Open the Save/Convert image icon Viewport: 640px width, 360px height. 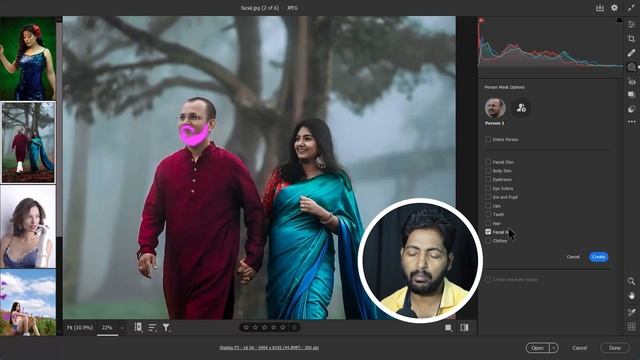[599, 8]
